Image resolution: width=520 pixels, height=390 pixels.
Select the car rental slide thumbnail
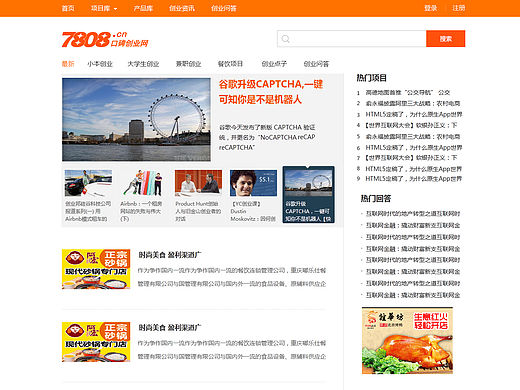(88, 183)
